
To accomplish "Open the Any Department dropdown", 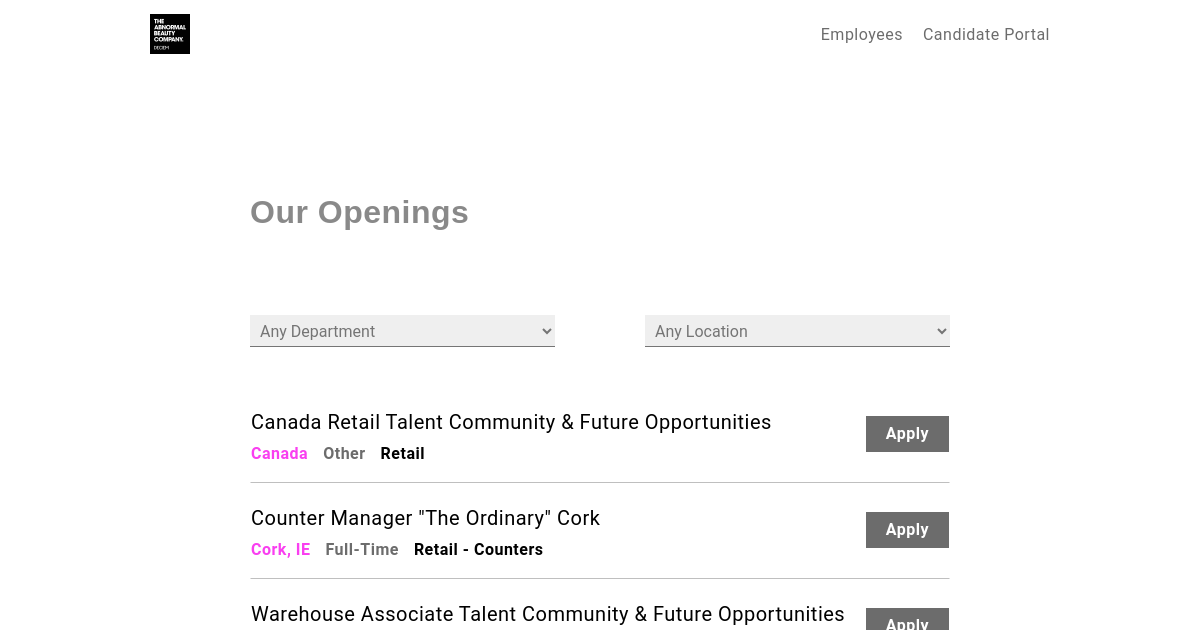I will pos(400,331).
